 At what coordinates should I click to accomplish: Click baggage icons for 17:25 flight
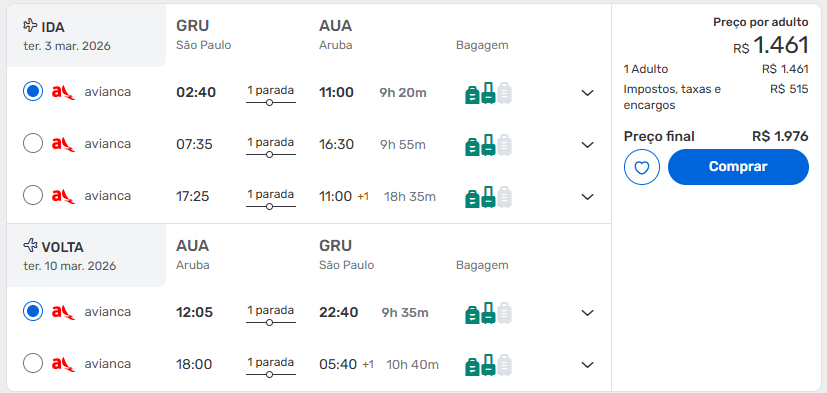click(x=488, y=197)
